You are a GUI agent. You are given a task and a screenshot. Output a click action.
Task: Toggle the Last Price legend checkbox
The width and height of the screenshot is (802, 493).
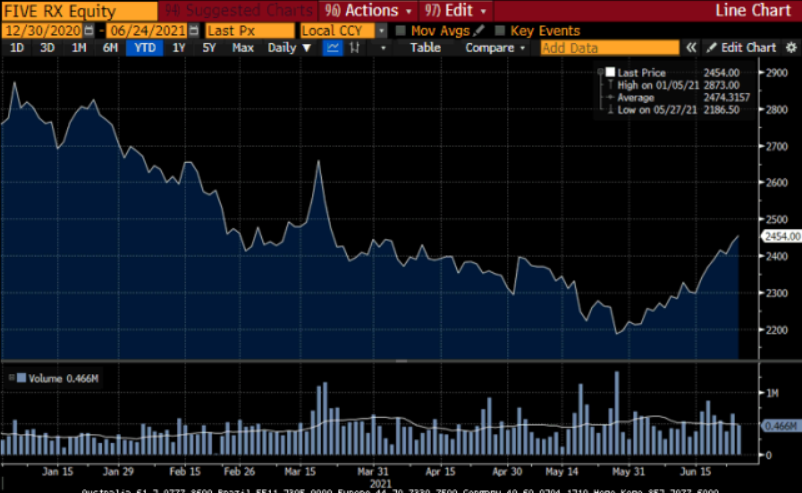pos(608,73)
